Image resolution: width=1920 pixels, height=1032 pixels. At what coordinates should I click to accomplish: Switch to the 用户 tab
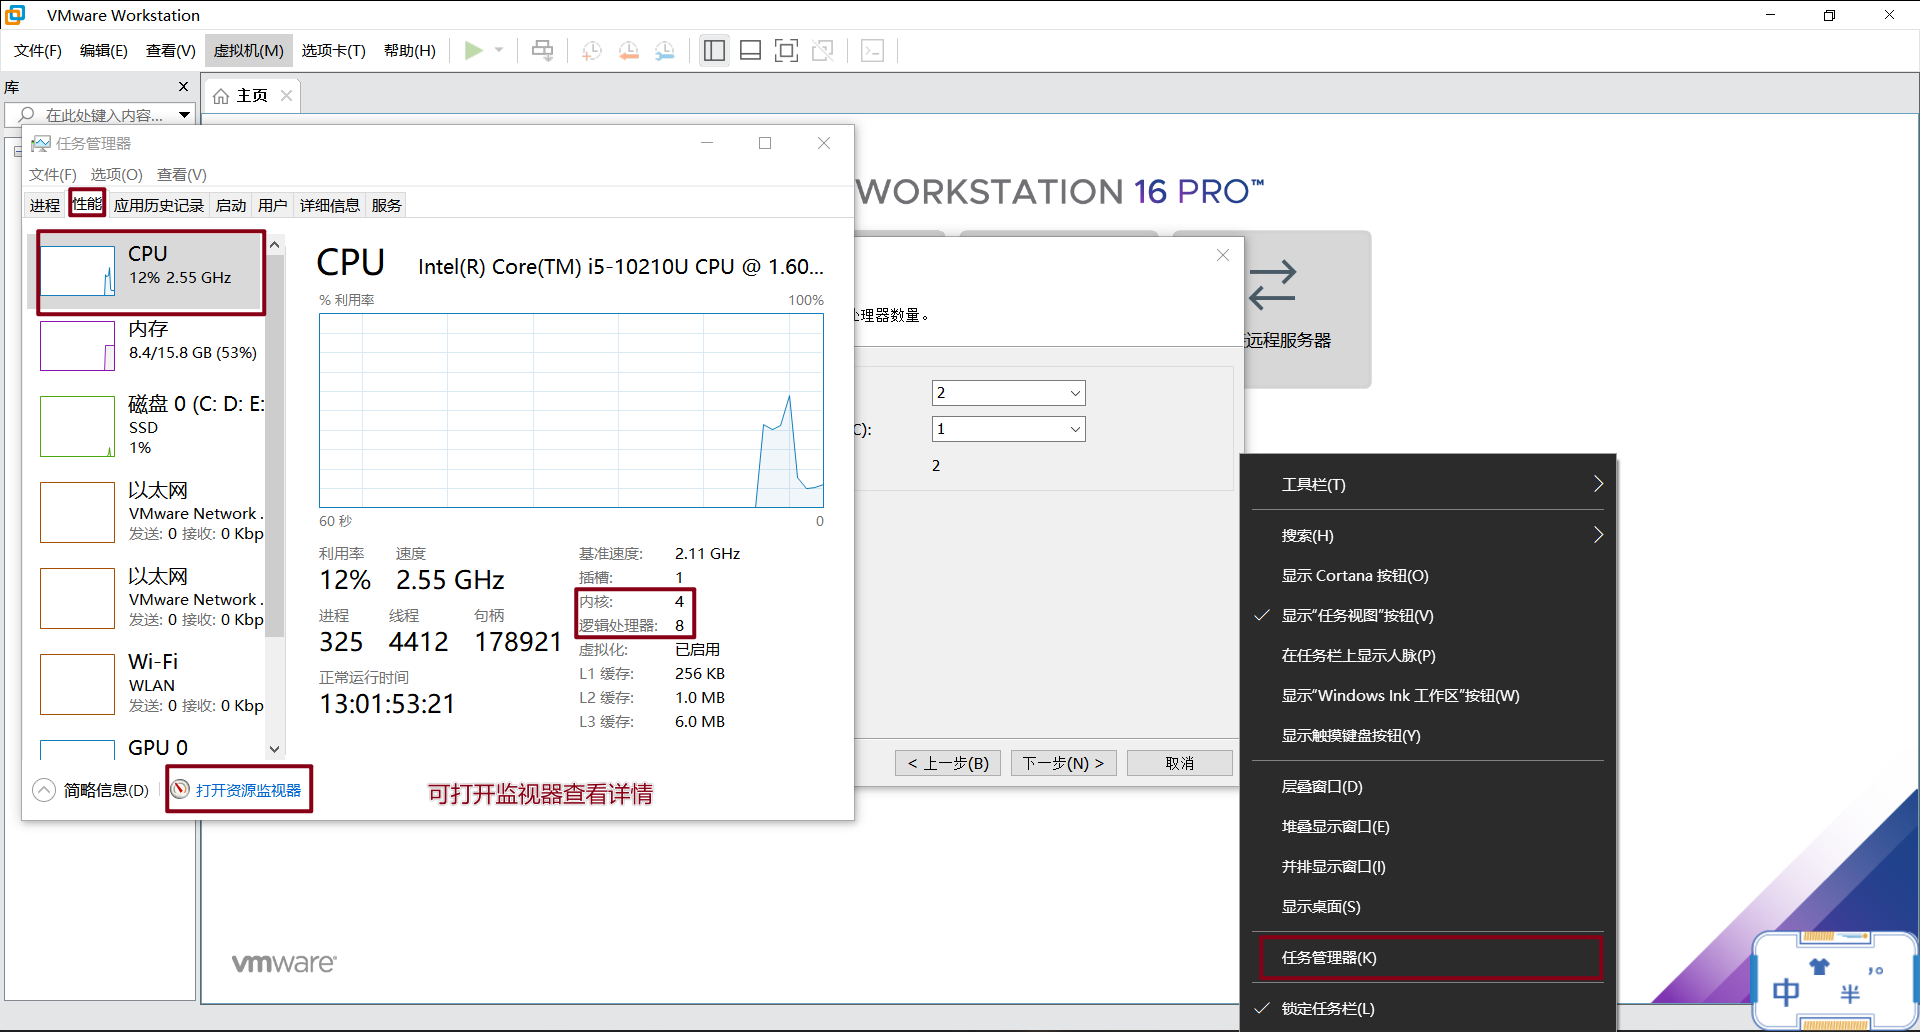coord(272,205)
